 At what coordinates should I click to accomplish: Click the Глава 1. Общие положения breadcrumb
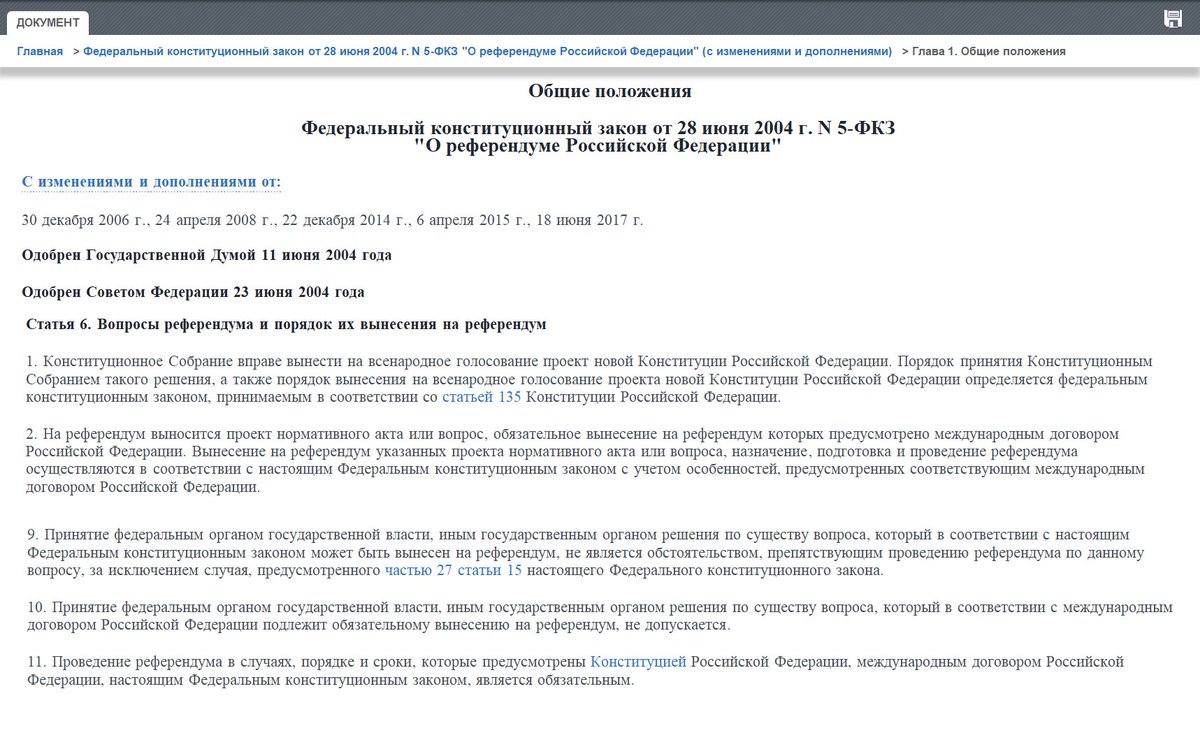coord(989,51)
